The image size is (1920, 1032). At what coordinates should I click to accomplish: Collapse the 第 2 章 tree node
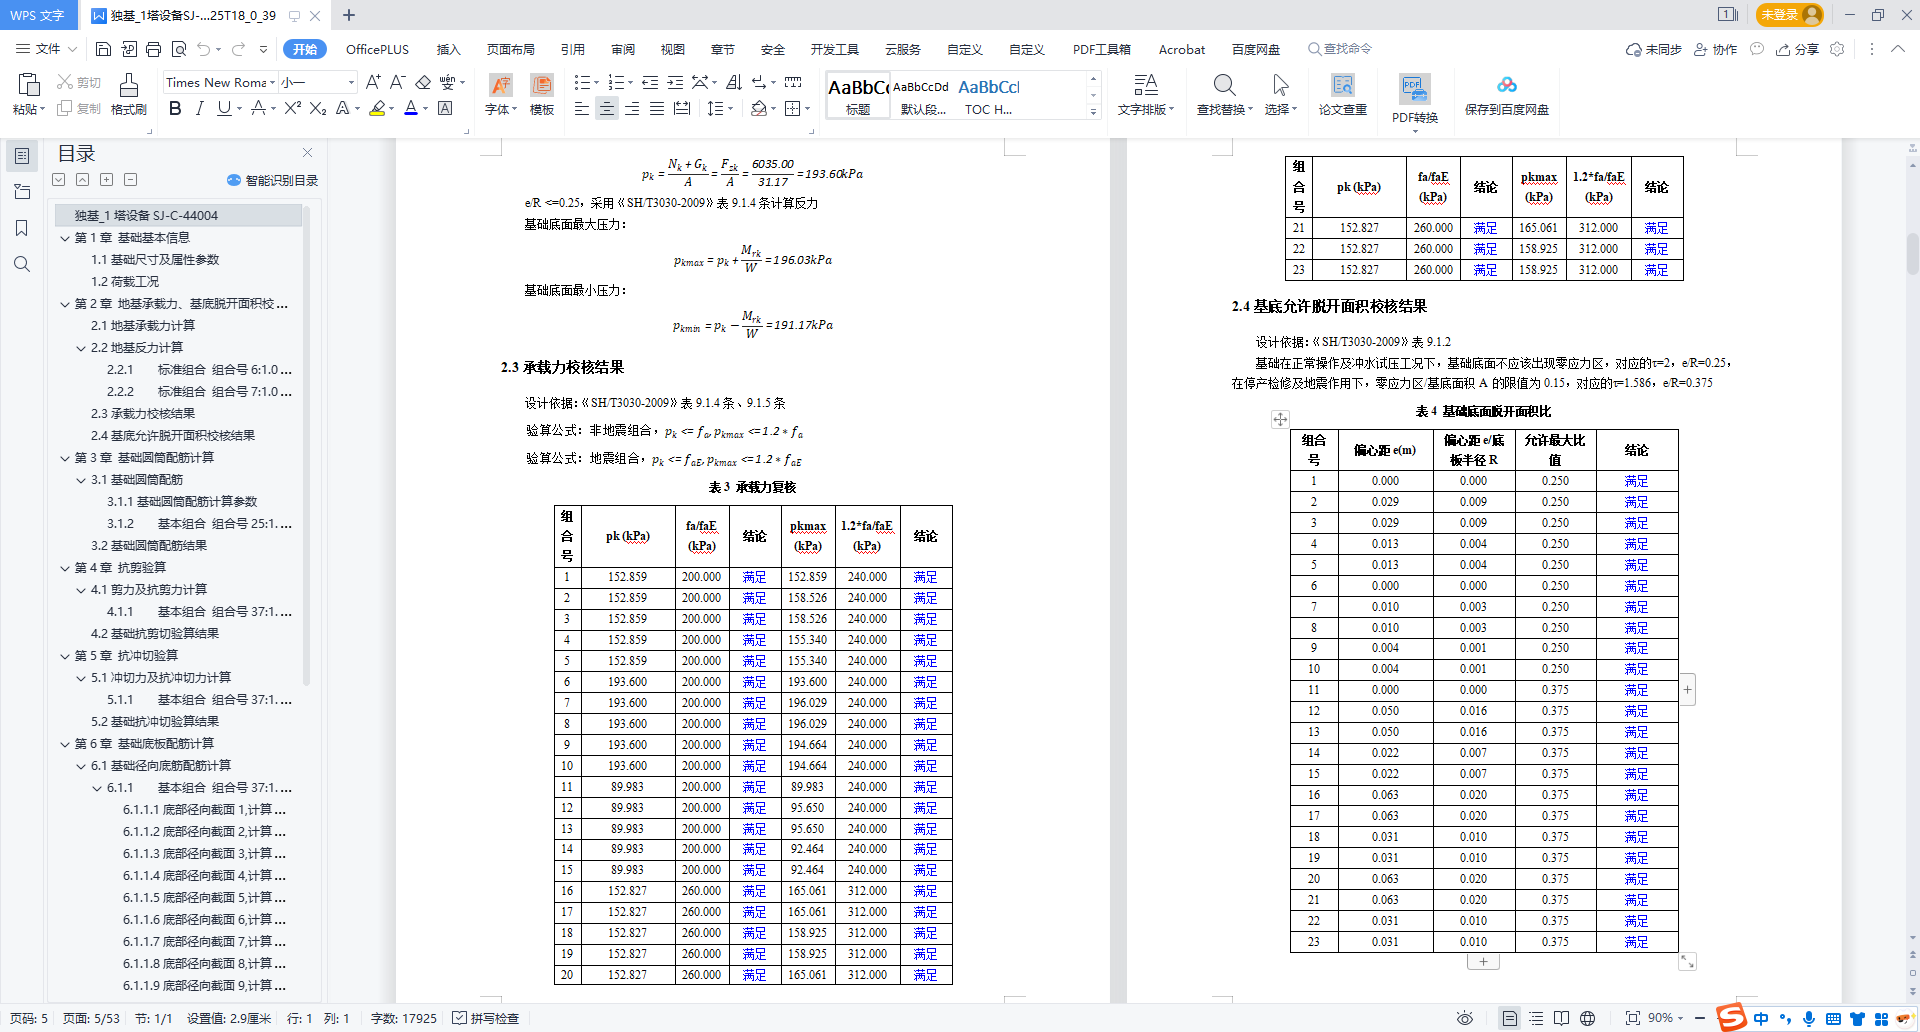[x=65, y=304]
